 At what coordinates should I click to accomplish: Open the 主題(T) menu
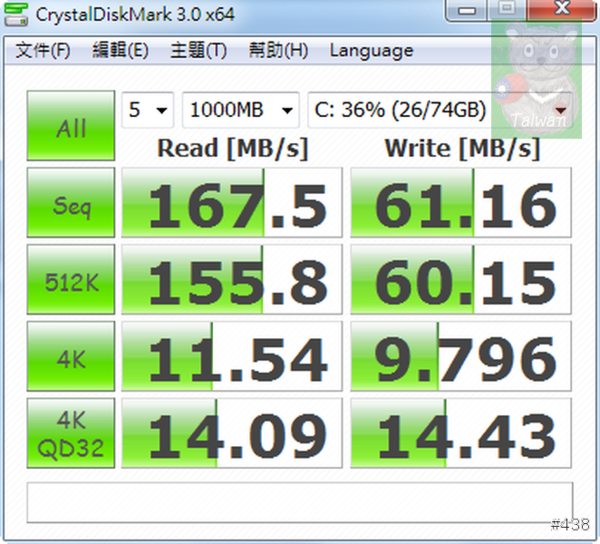[199, 50]
